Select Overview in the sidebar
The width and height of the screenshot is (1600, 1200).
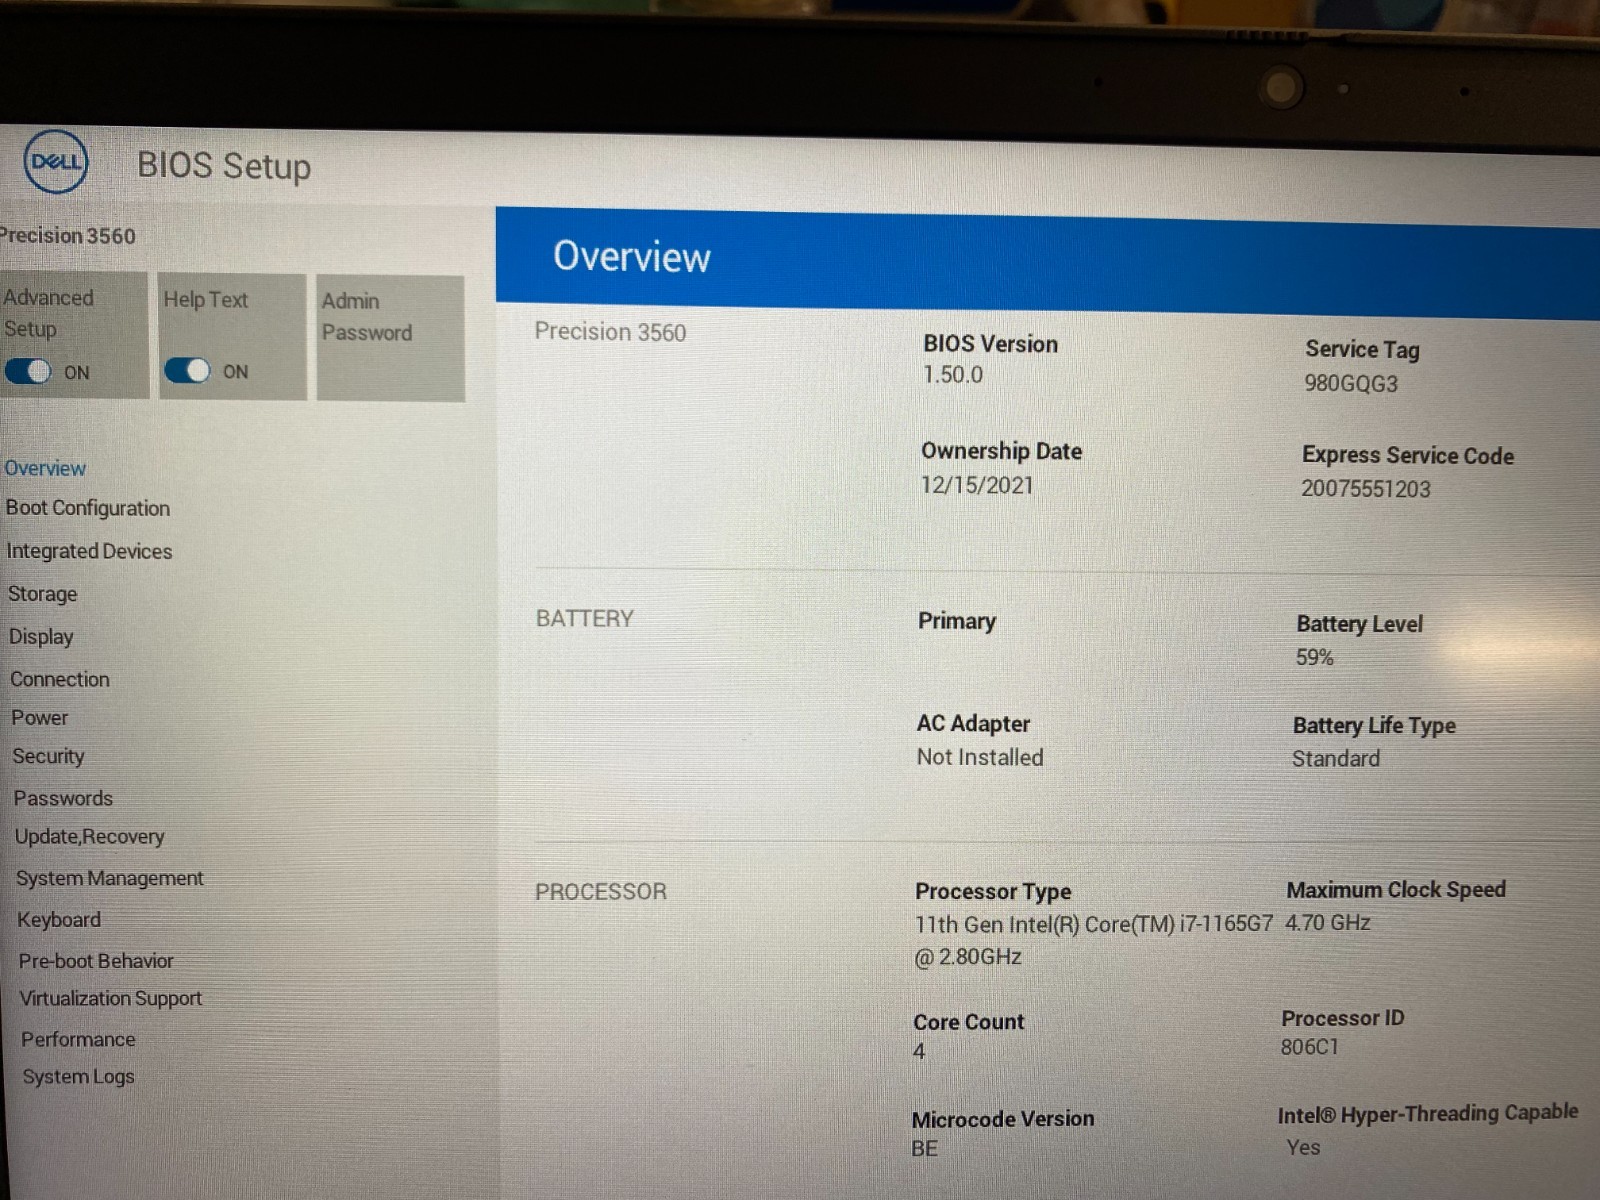tap(45, 468)
